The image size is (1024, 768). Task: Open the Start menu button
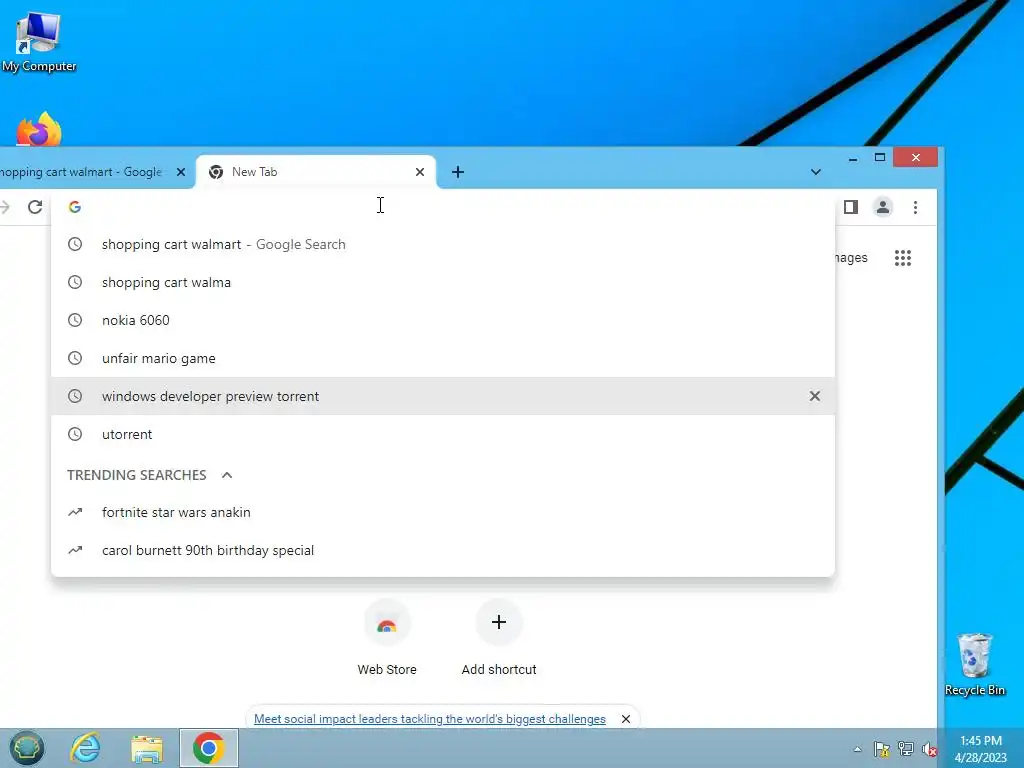tap(27, 748)
